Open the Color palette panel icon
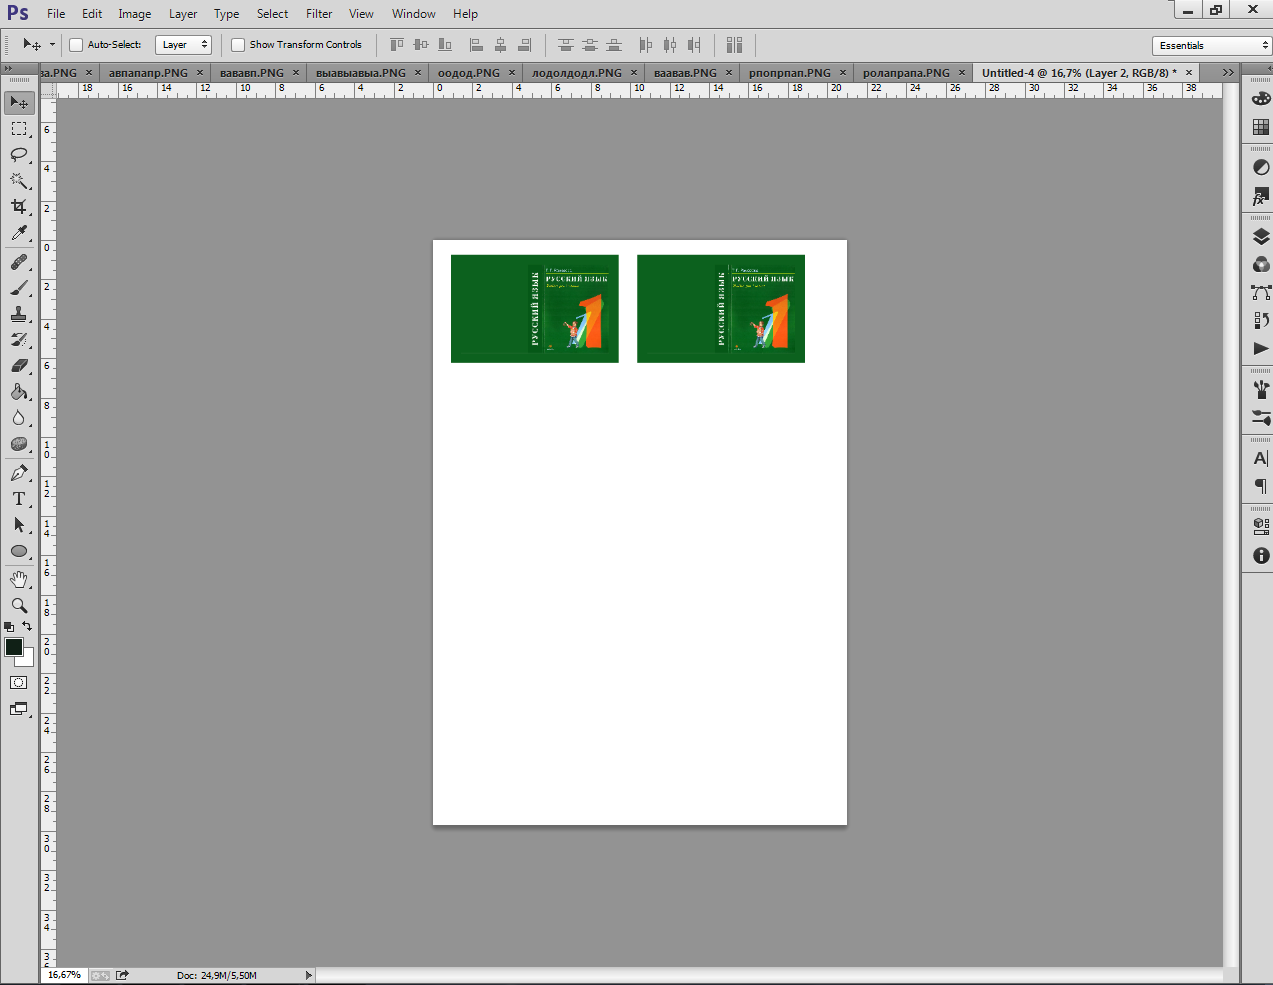 [1261, 98]
